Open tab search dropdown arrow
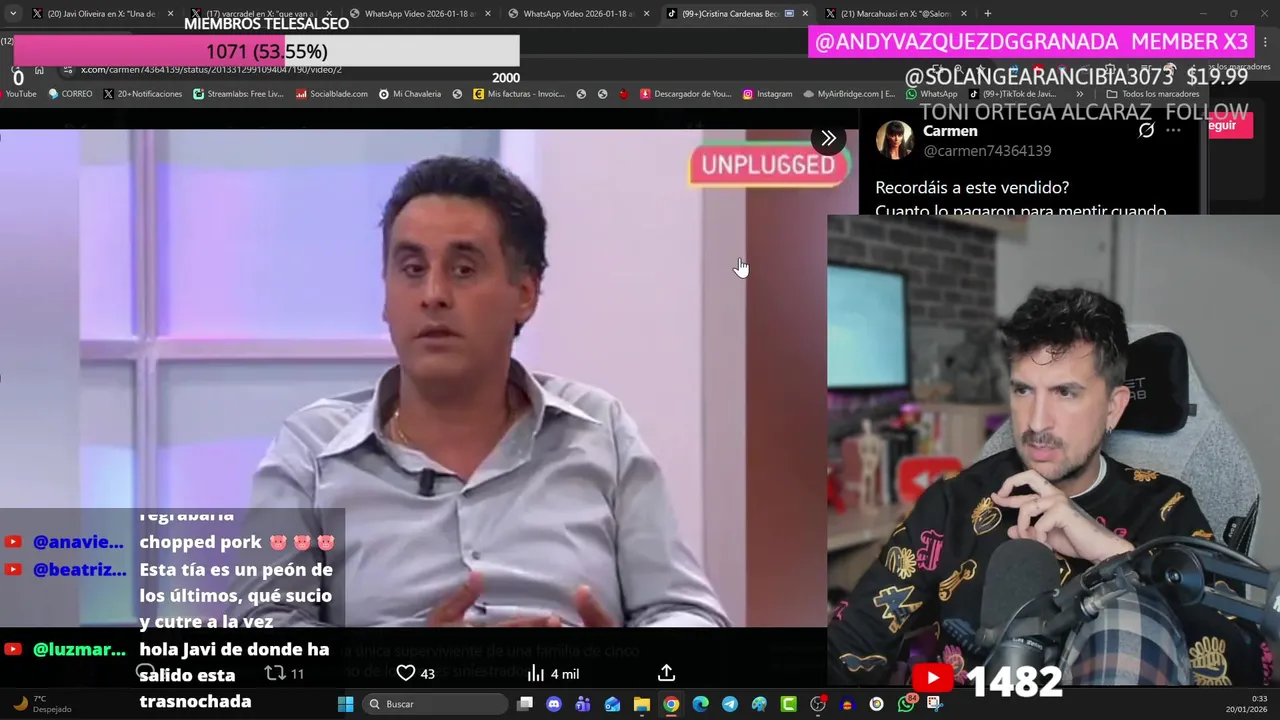This screenshot has height=720, width=1280. pyautogui.click(x=12, y=14)
